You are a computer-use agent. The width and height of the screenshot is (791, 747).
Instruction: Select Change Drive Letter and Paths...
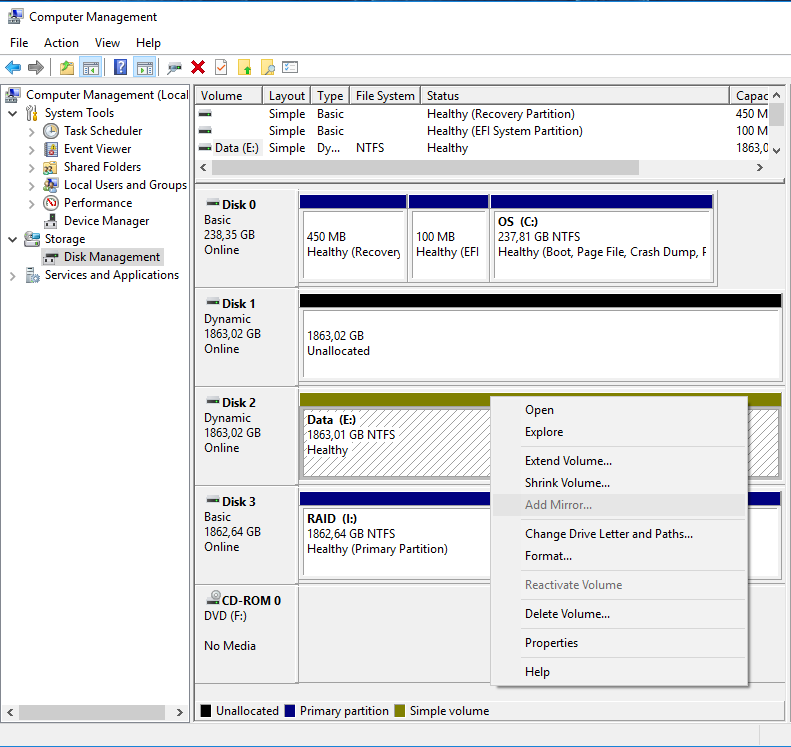619,534
